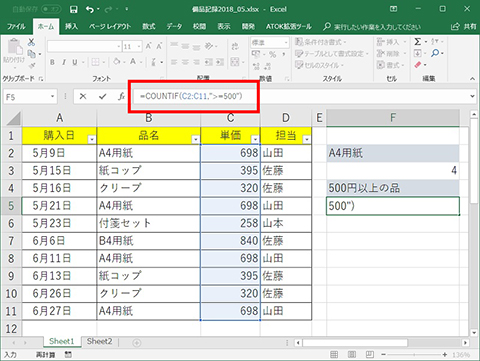Click the Clear eraser icon
The width and height of the screenshot is (480, 361).
pyautogui.click(x=418, y=65)
